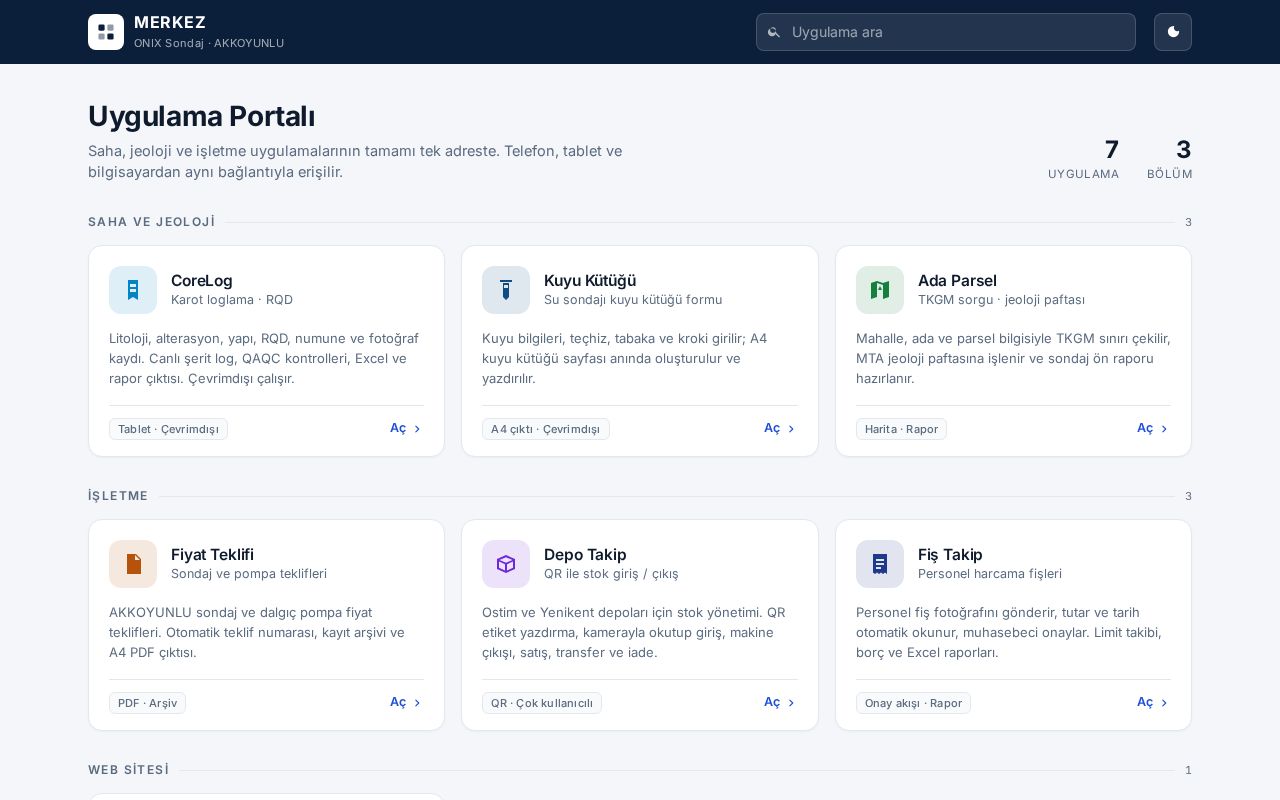Click the chevron arrow on Ada Parsel card

pyautogui.click(x=1164, y=429)
